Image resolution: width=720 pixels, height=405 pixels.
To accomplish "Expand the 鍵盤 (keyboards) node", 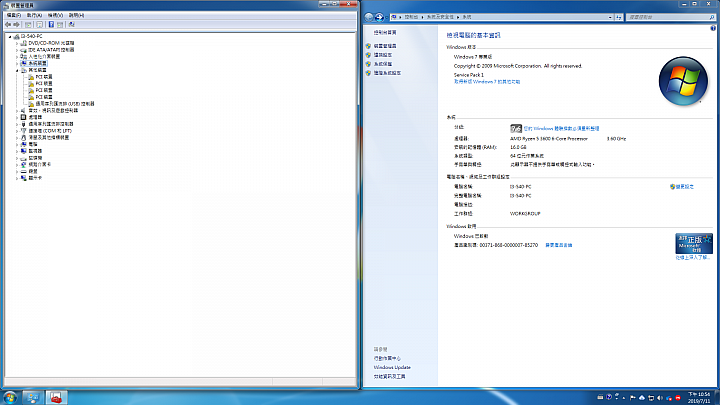I will coord(17,171).
